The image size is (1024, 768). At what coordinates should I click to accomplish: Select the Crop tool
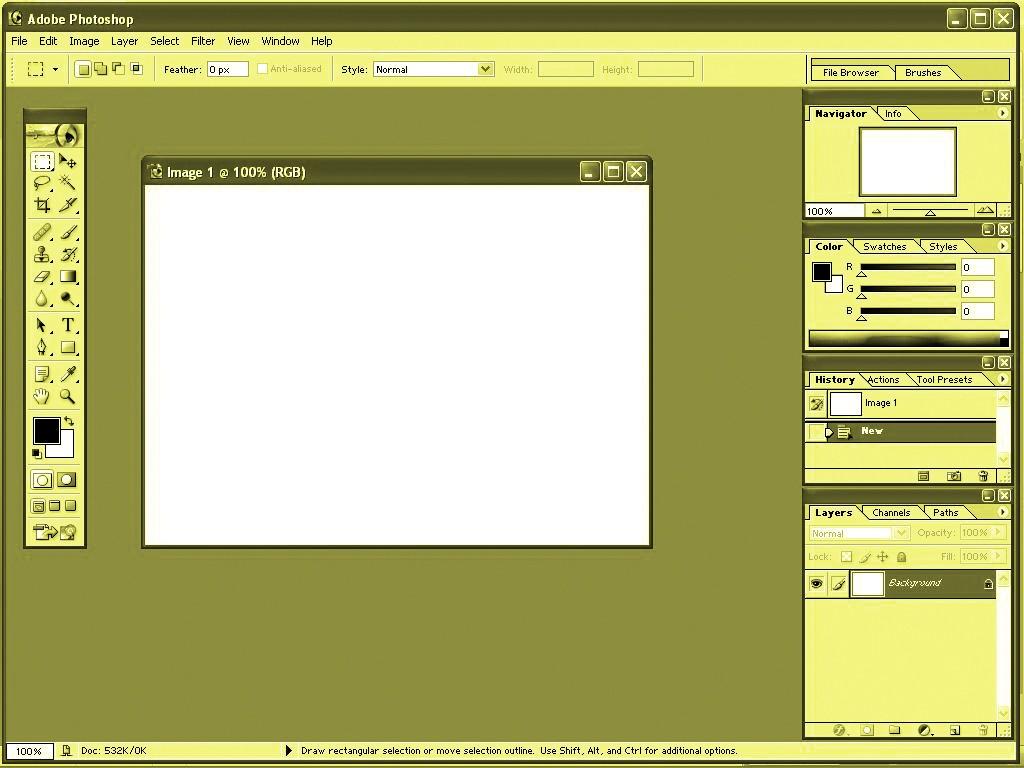(42, 205)
